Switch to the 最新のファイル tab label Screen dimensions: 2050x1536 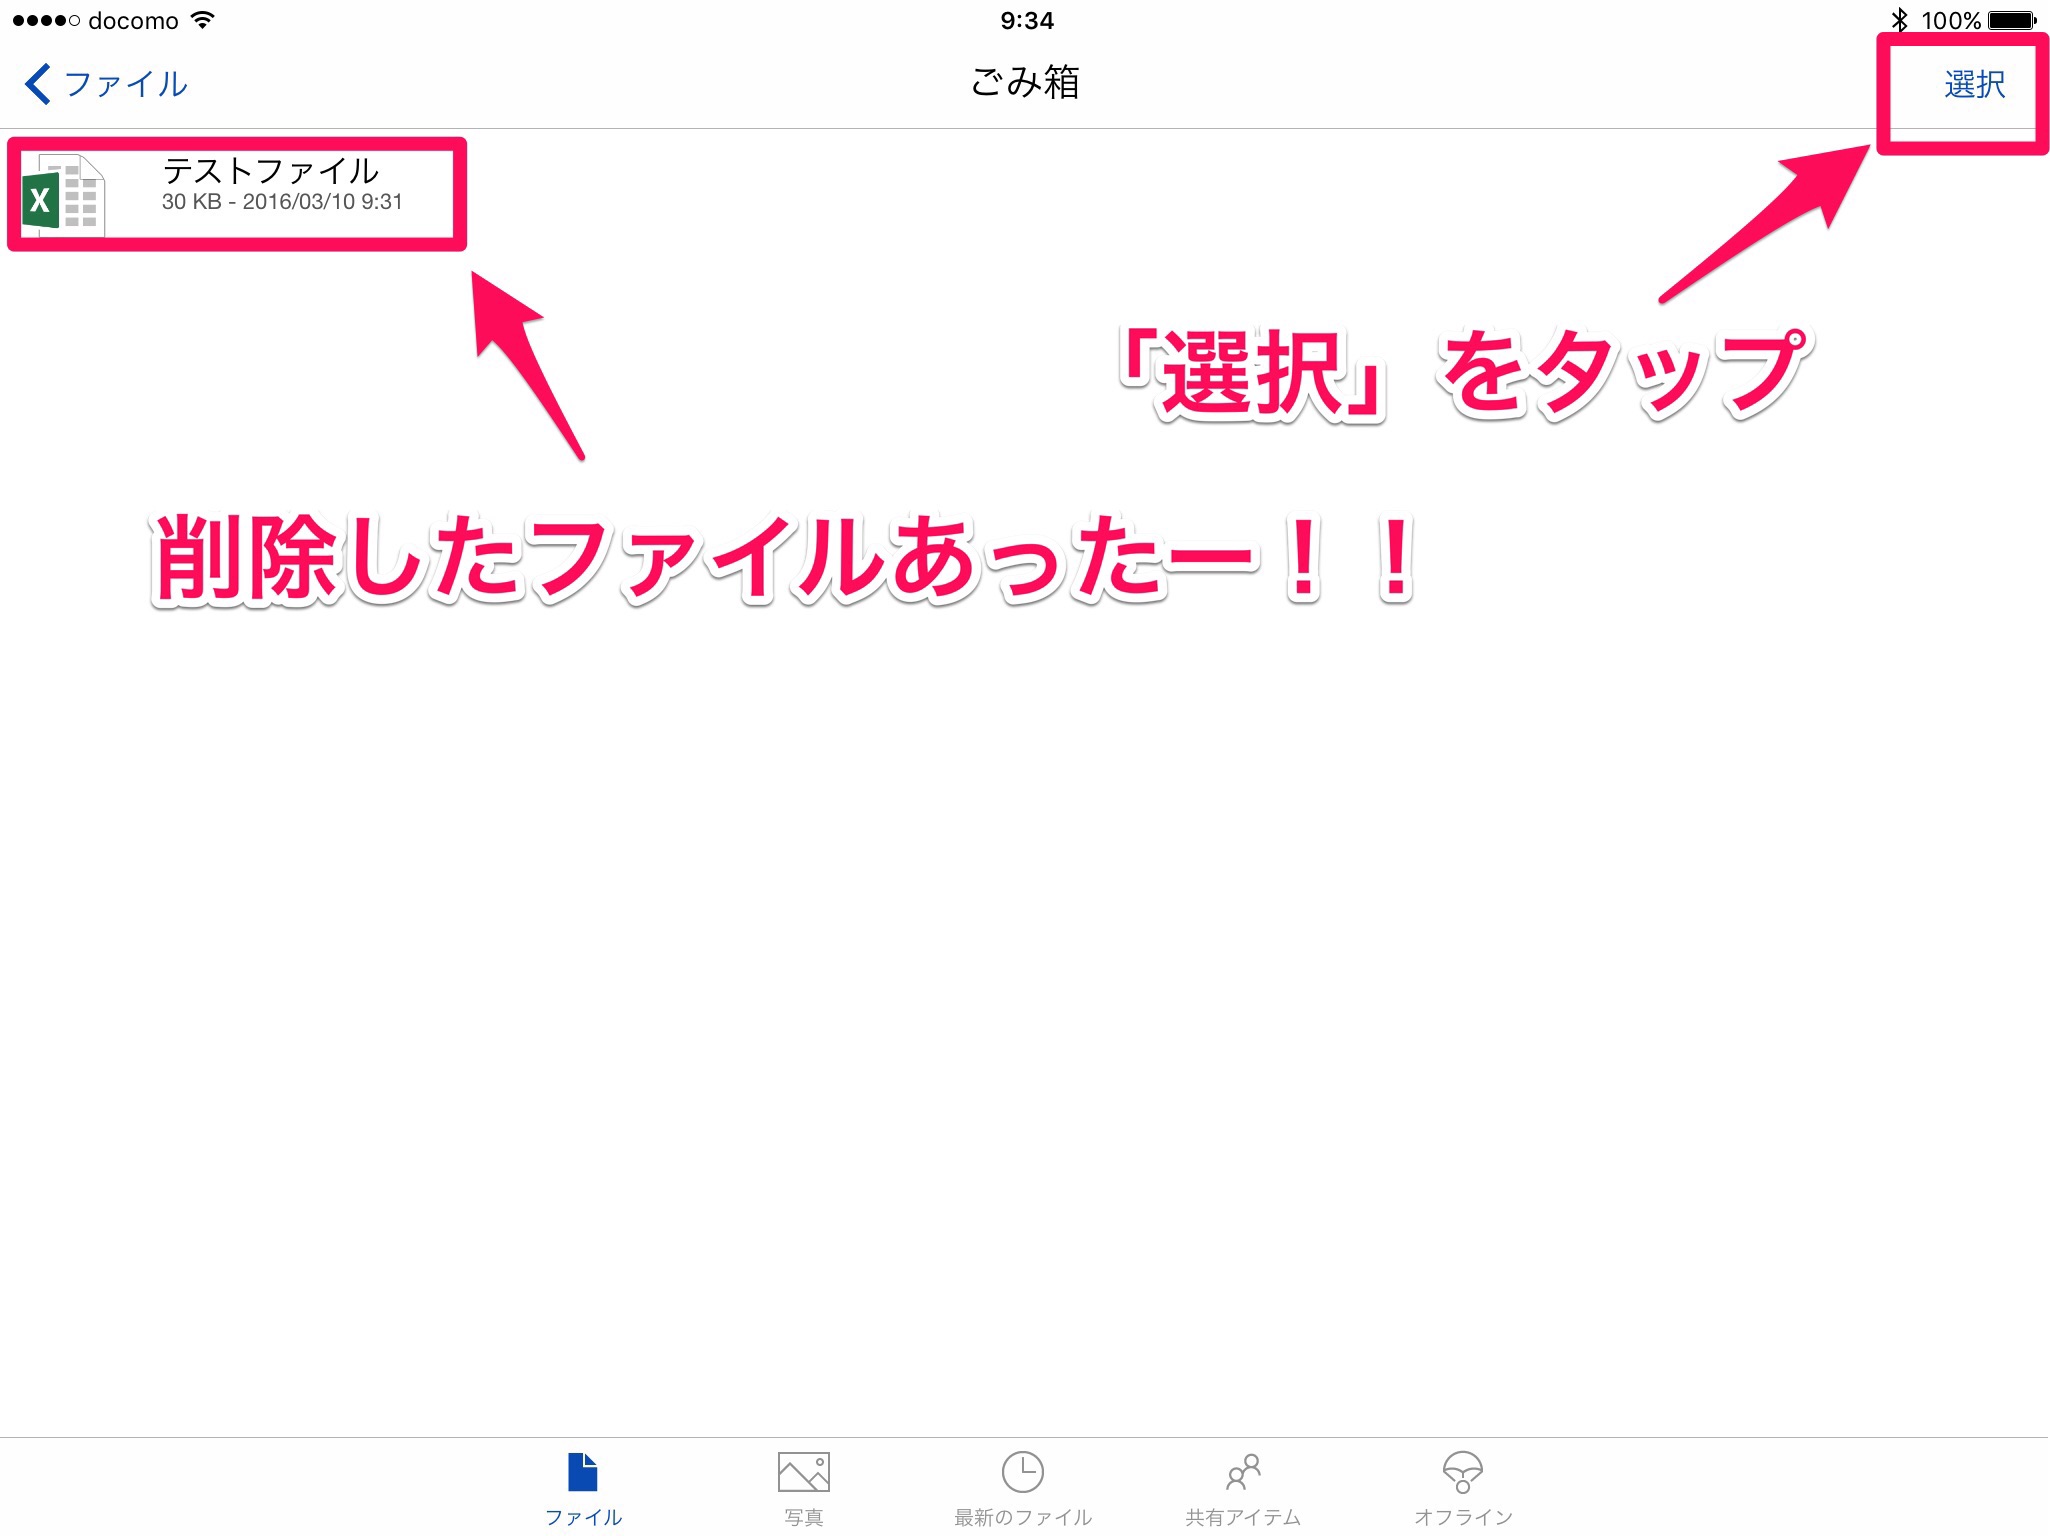[x=1022, y=1517]
